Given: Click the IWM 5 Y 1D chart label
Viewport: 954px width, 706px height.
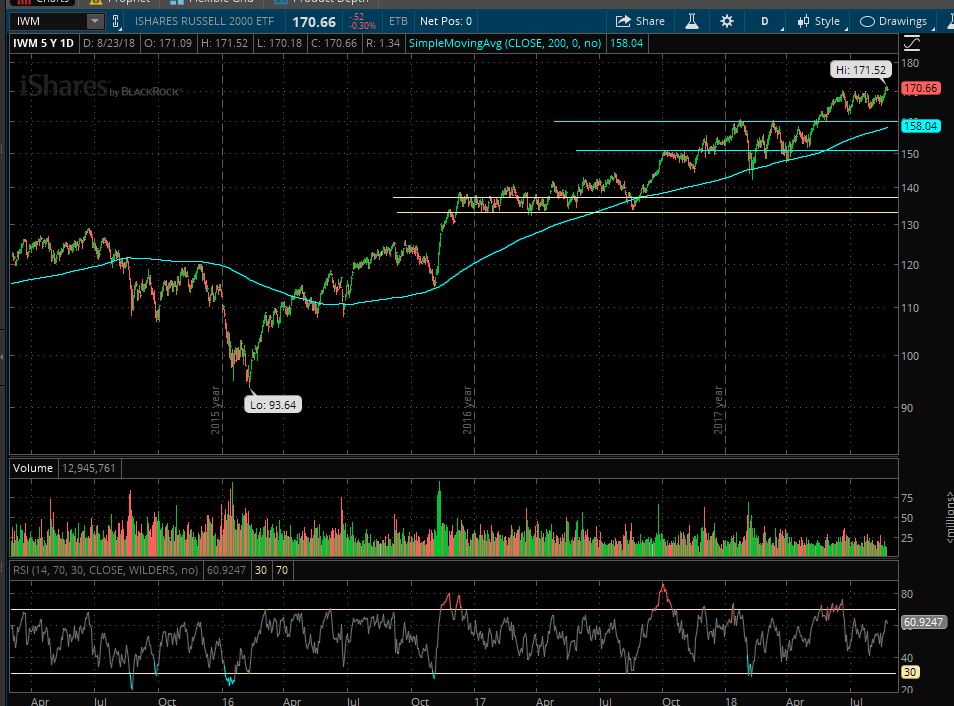Looking at the screenshot, I should 44,43.
